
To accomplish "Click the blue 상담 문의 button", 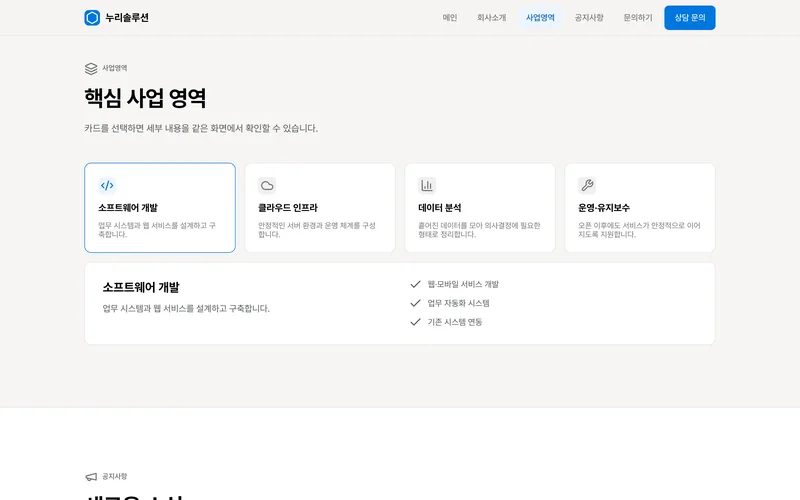I will click(x=689, y=18).
